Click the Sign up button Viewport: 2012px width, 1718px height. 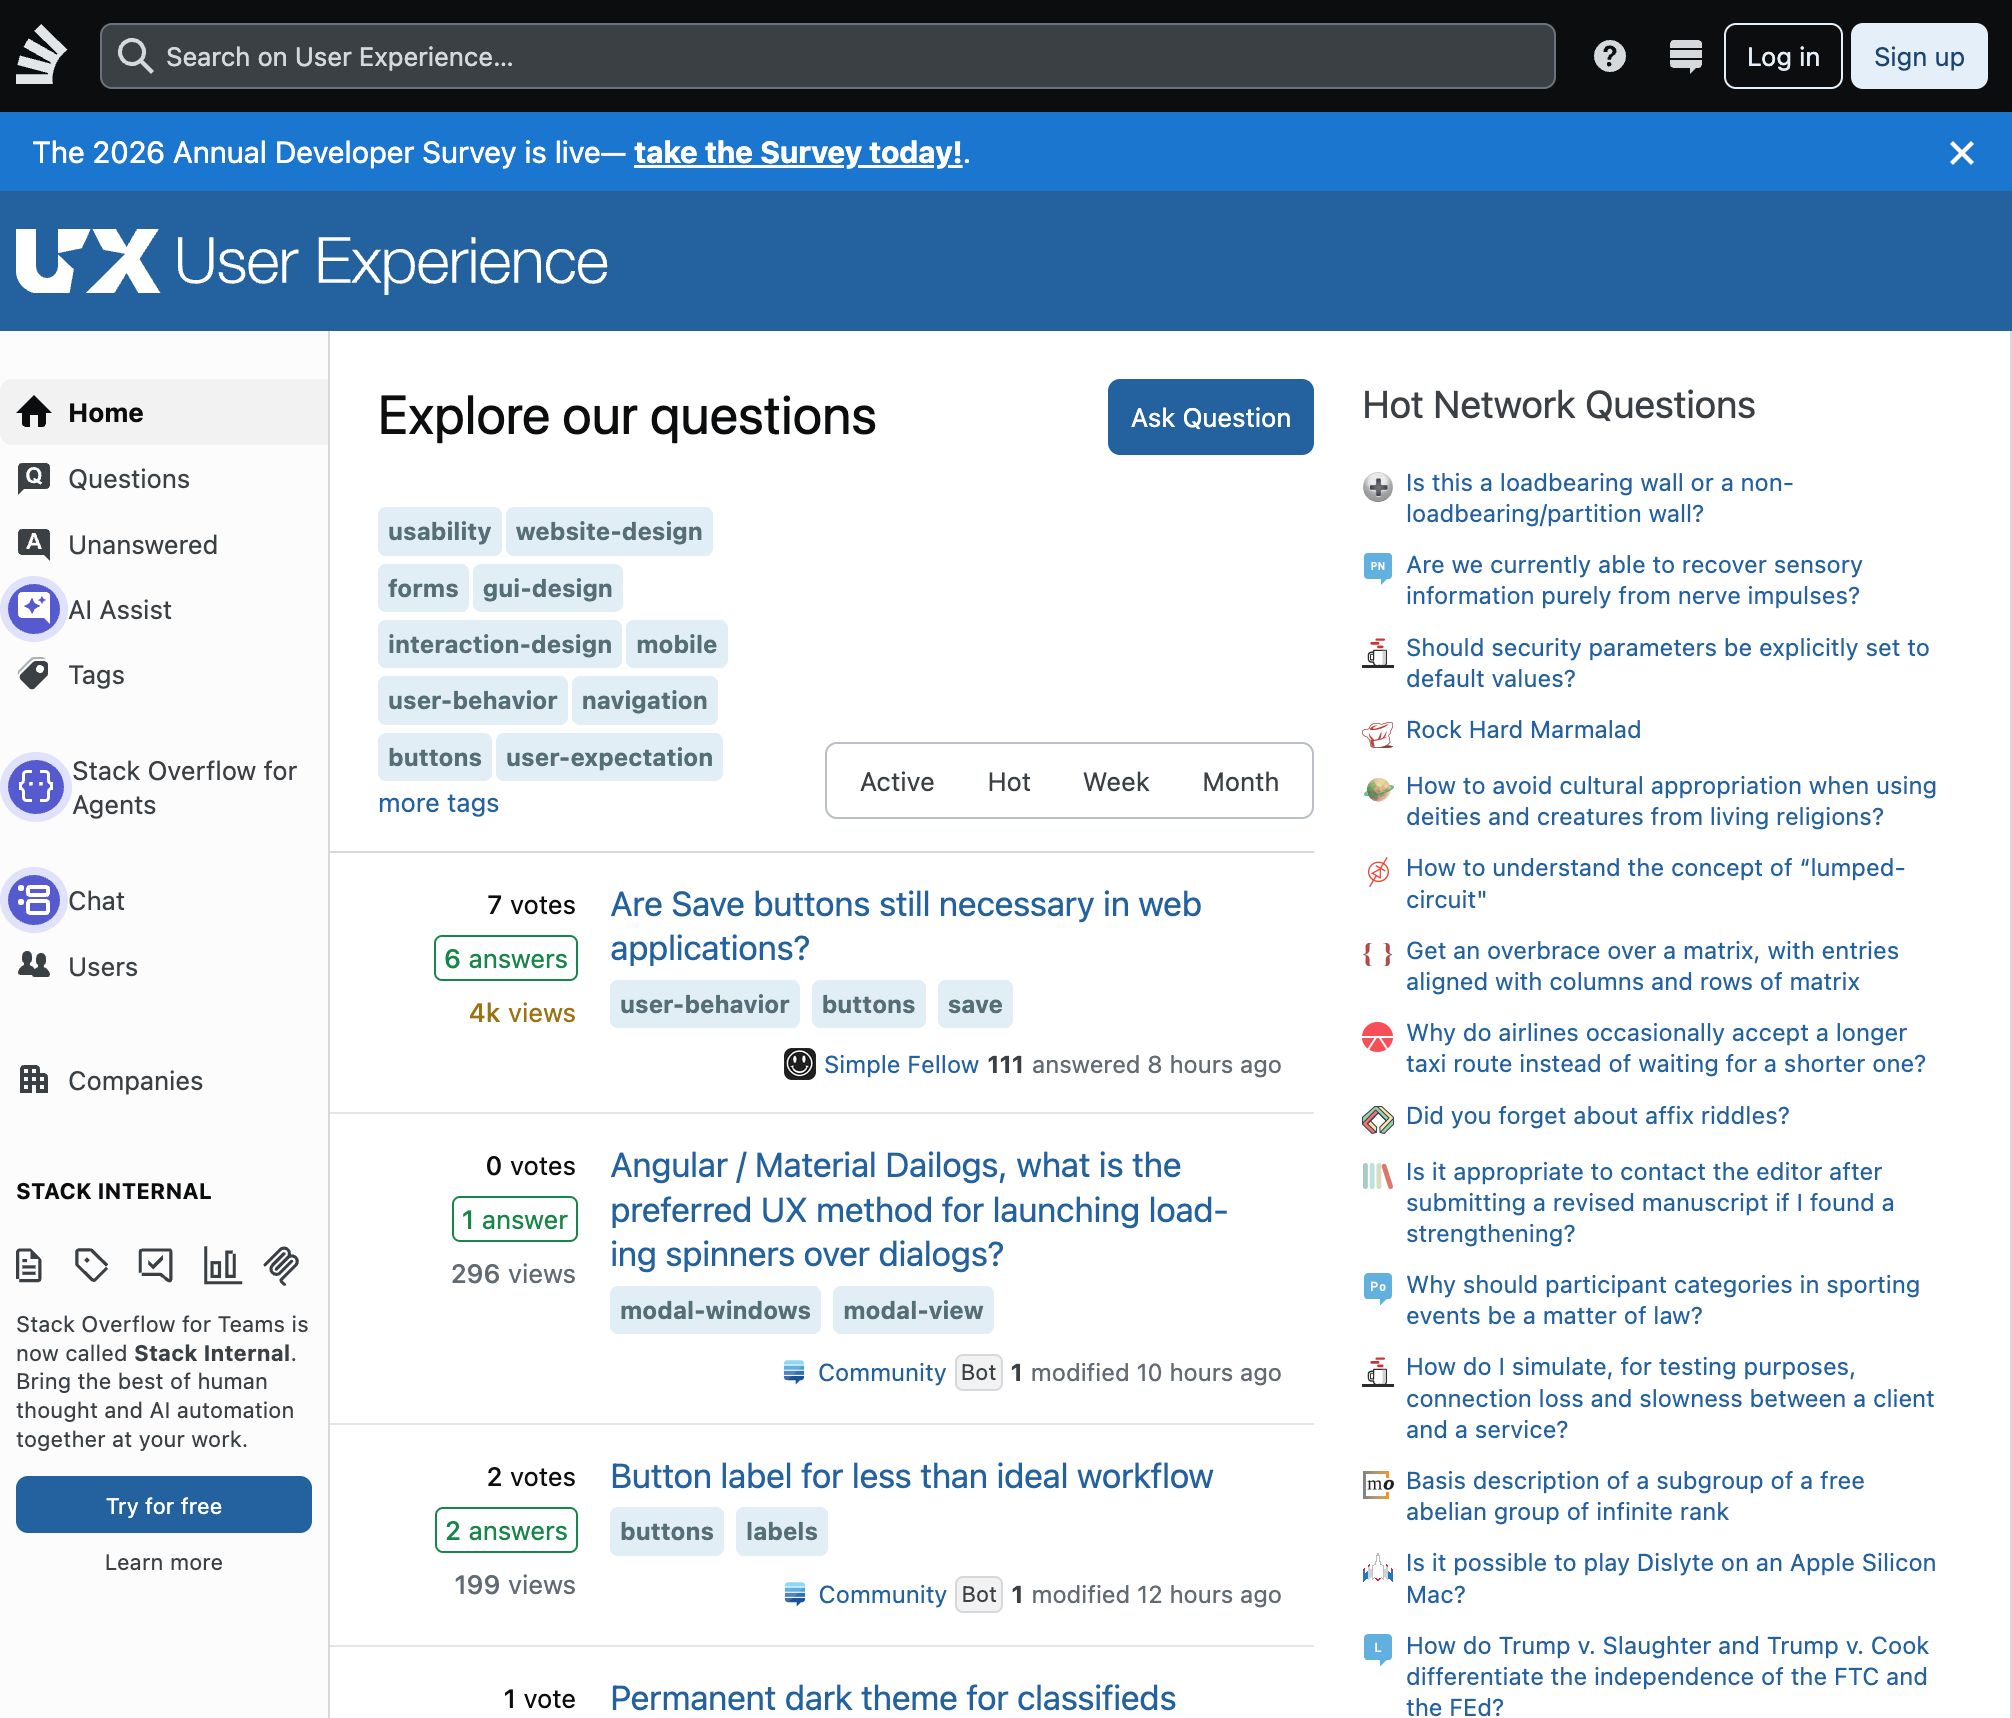pyautogui.click(x=1918, y=56)
